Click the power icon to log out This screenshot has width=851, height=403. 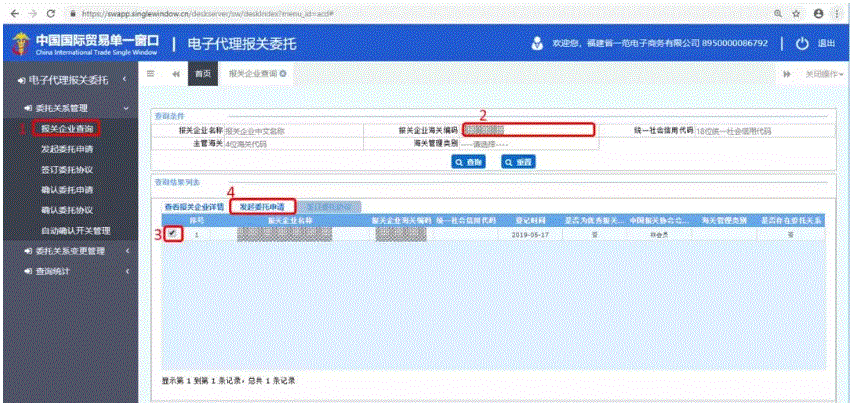(802, 44)
